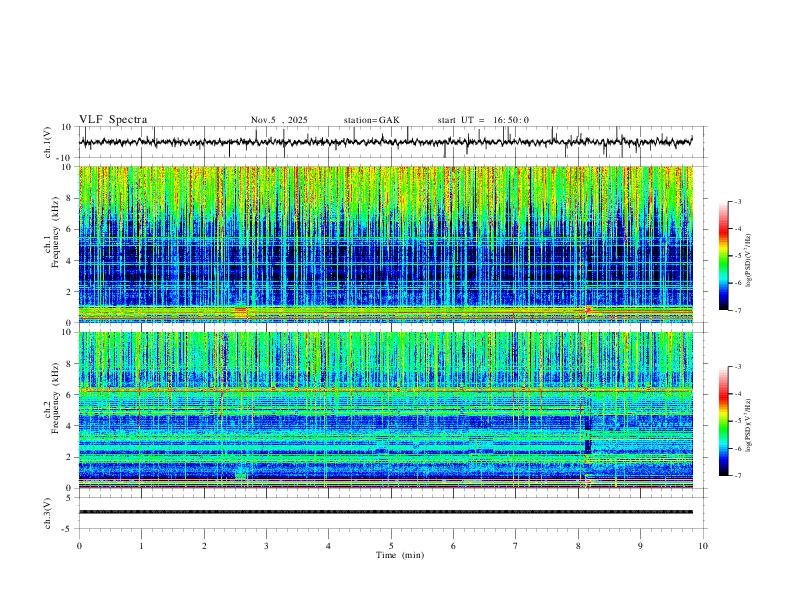
Task: Click the "-7" label on lower colorbar
Action: (x=738, y=476)
